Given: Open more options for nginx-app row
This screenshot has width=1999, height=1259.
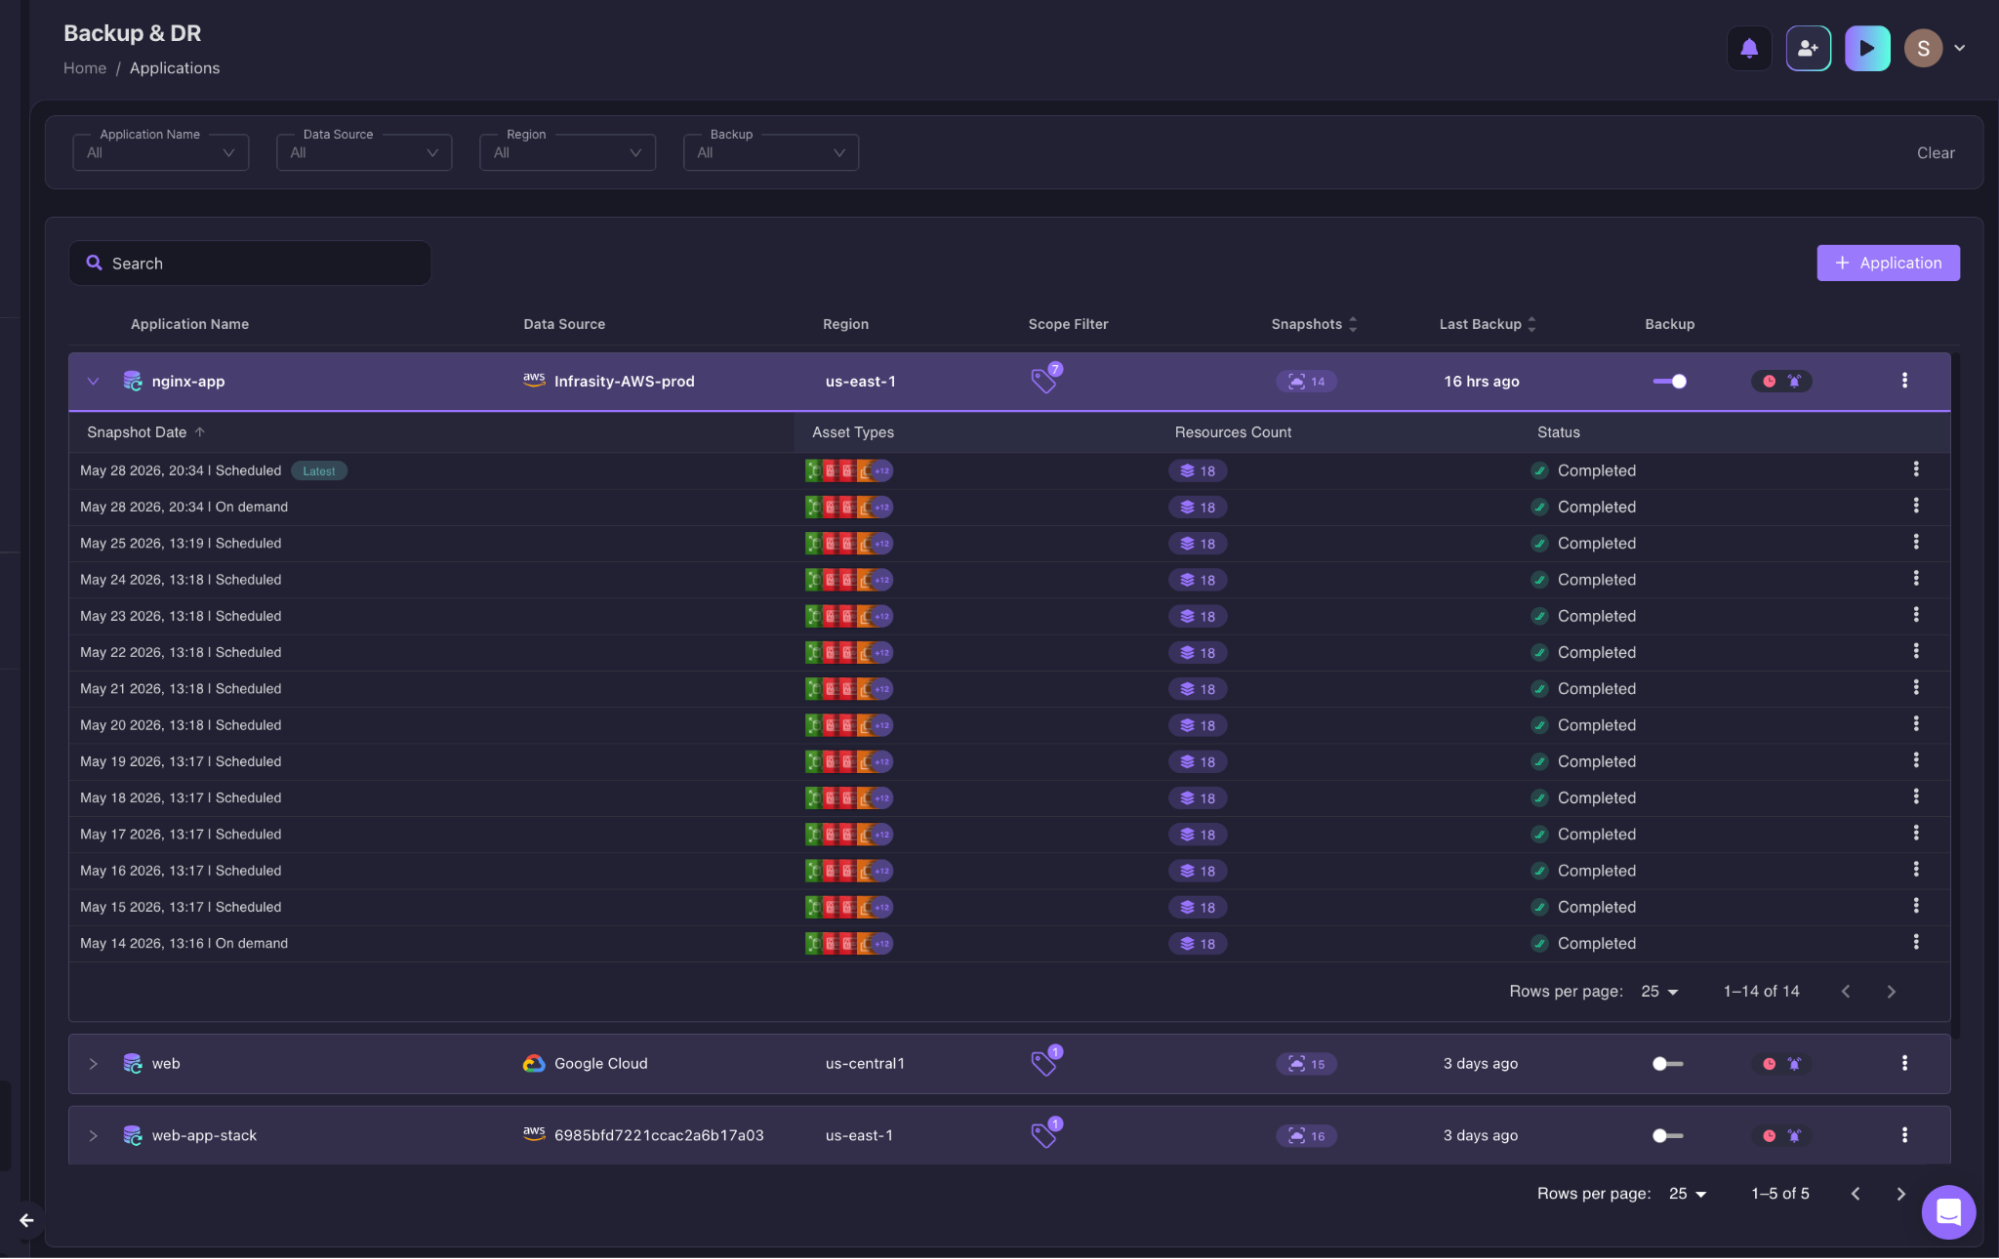Looking at the screenshot, I should click(1904, 380).
